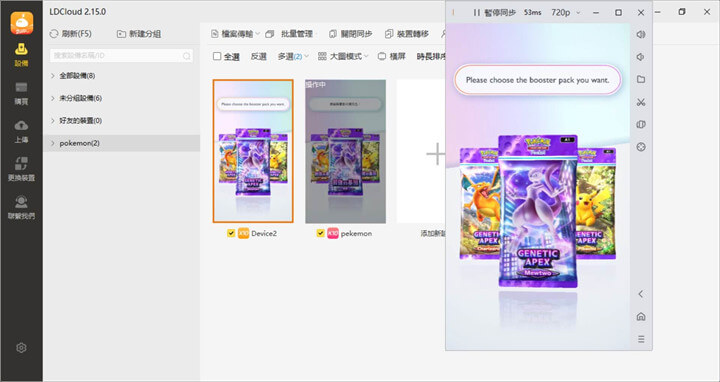Viewport: 720px width, 382px height.
Task: Choose the Pikachu Genetic Apex booster pack
Action: (x=597, y=203)
